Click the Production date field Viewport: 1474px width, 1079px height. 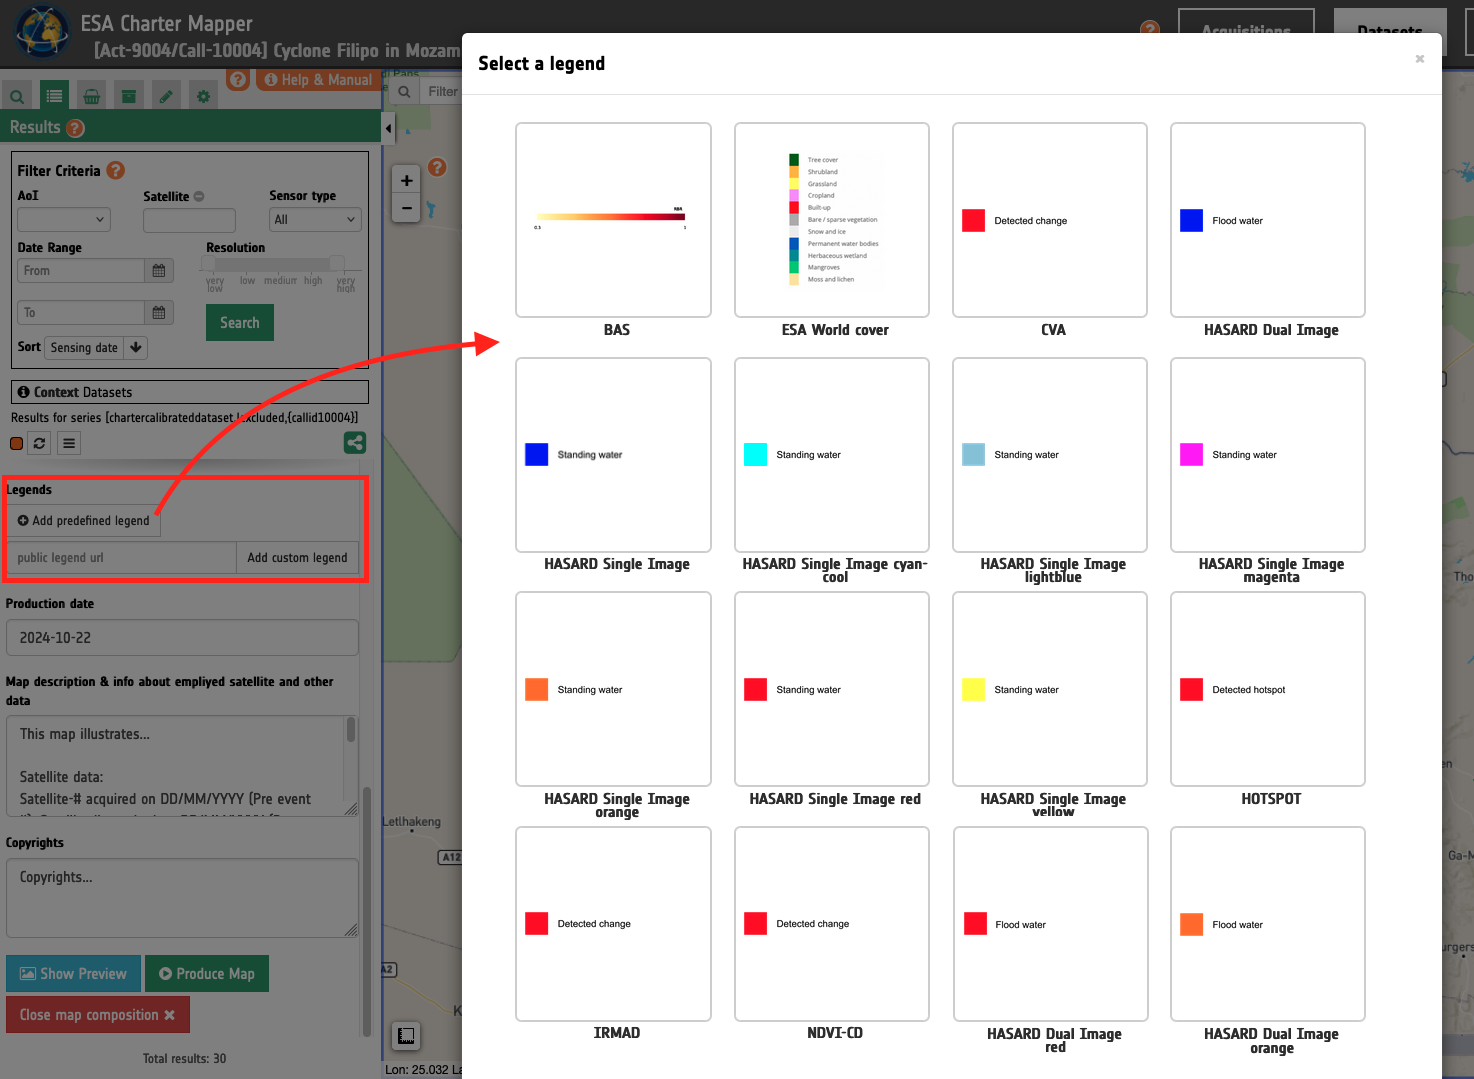coord(182,638)
